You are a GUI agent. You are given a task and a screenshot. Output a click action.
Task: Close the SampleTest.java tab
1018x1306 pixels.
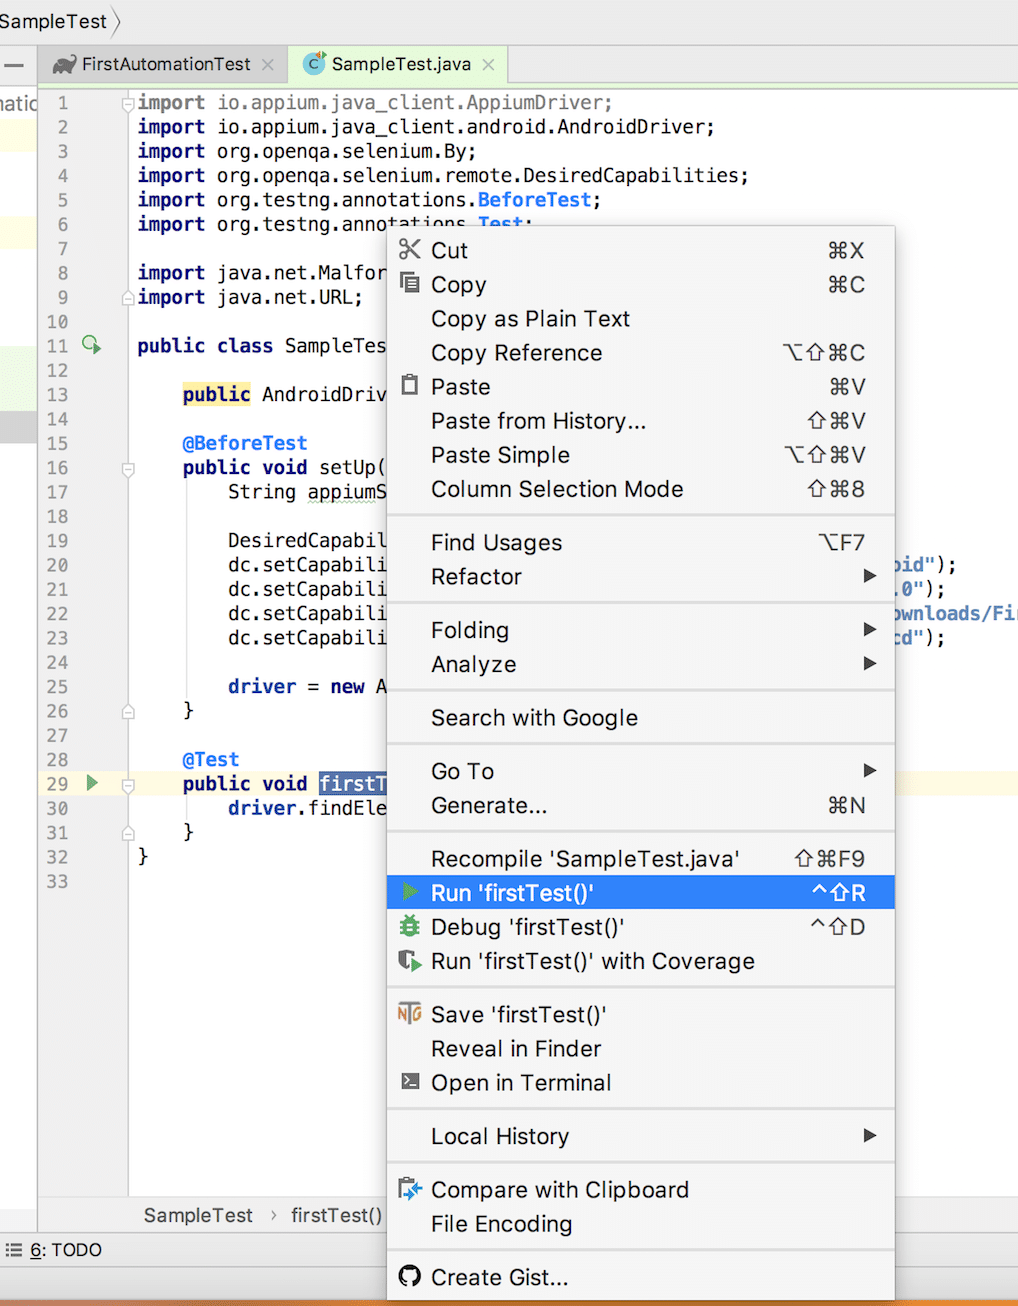(x=487, y=63)
